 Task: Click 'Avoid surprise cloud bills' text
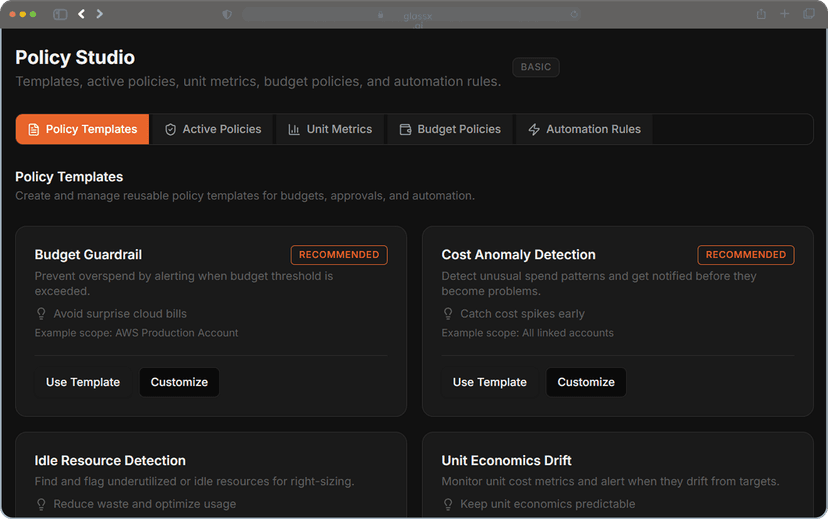point(120,314)
